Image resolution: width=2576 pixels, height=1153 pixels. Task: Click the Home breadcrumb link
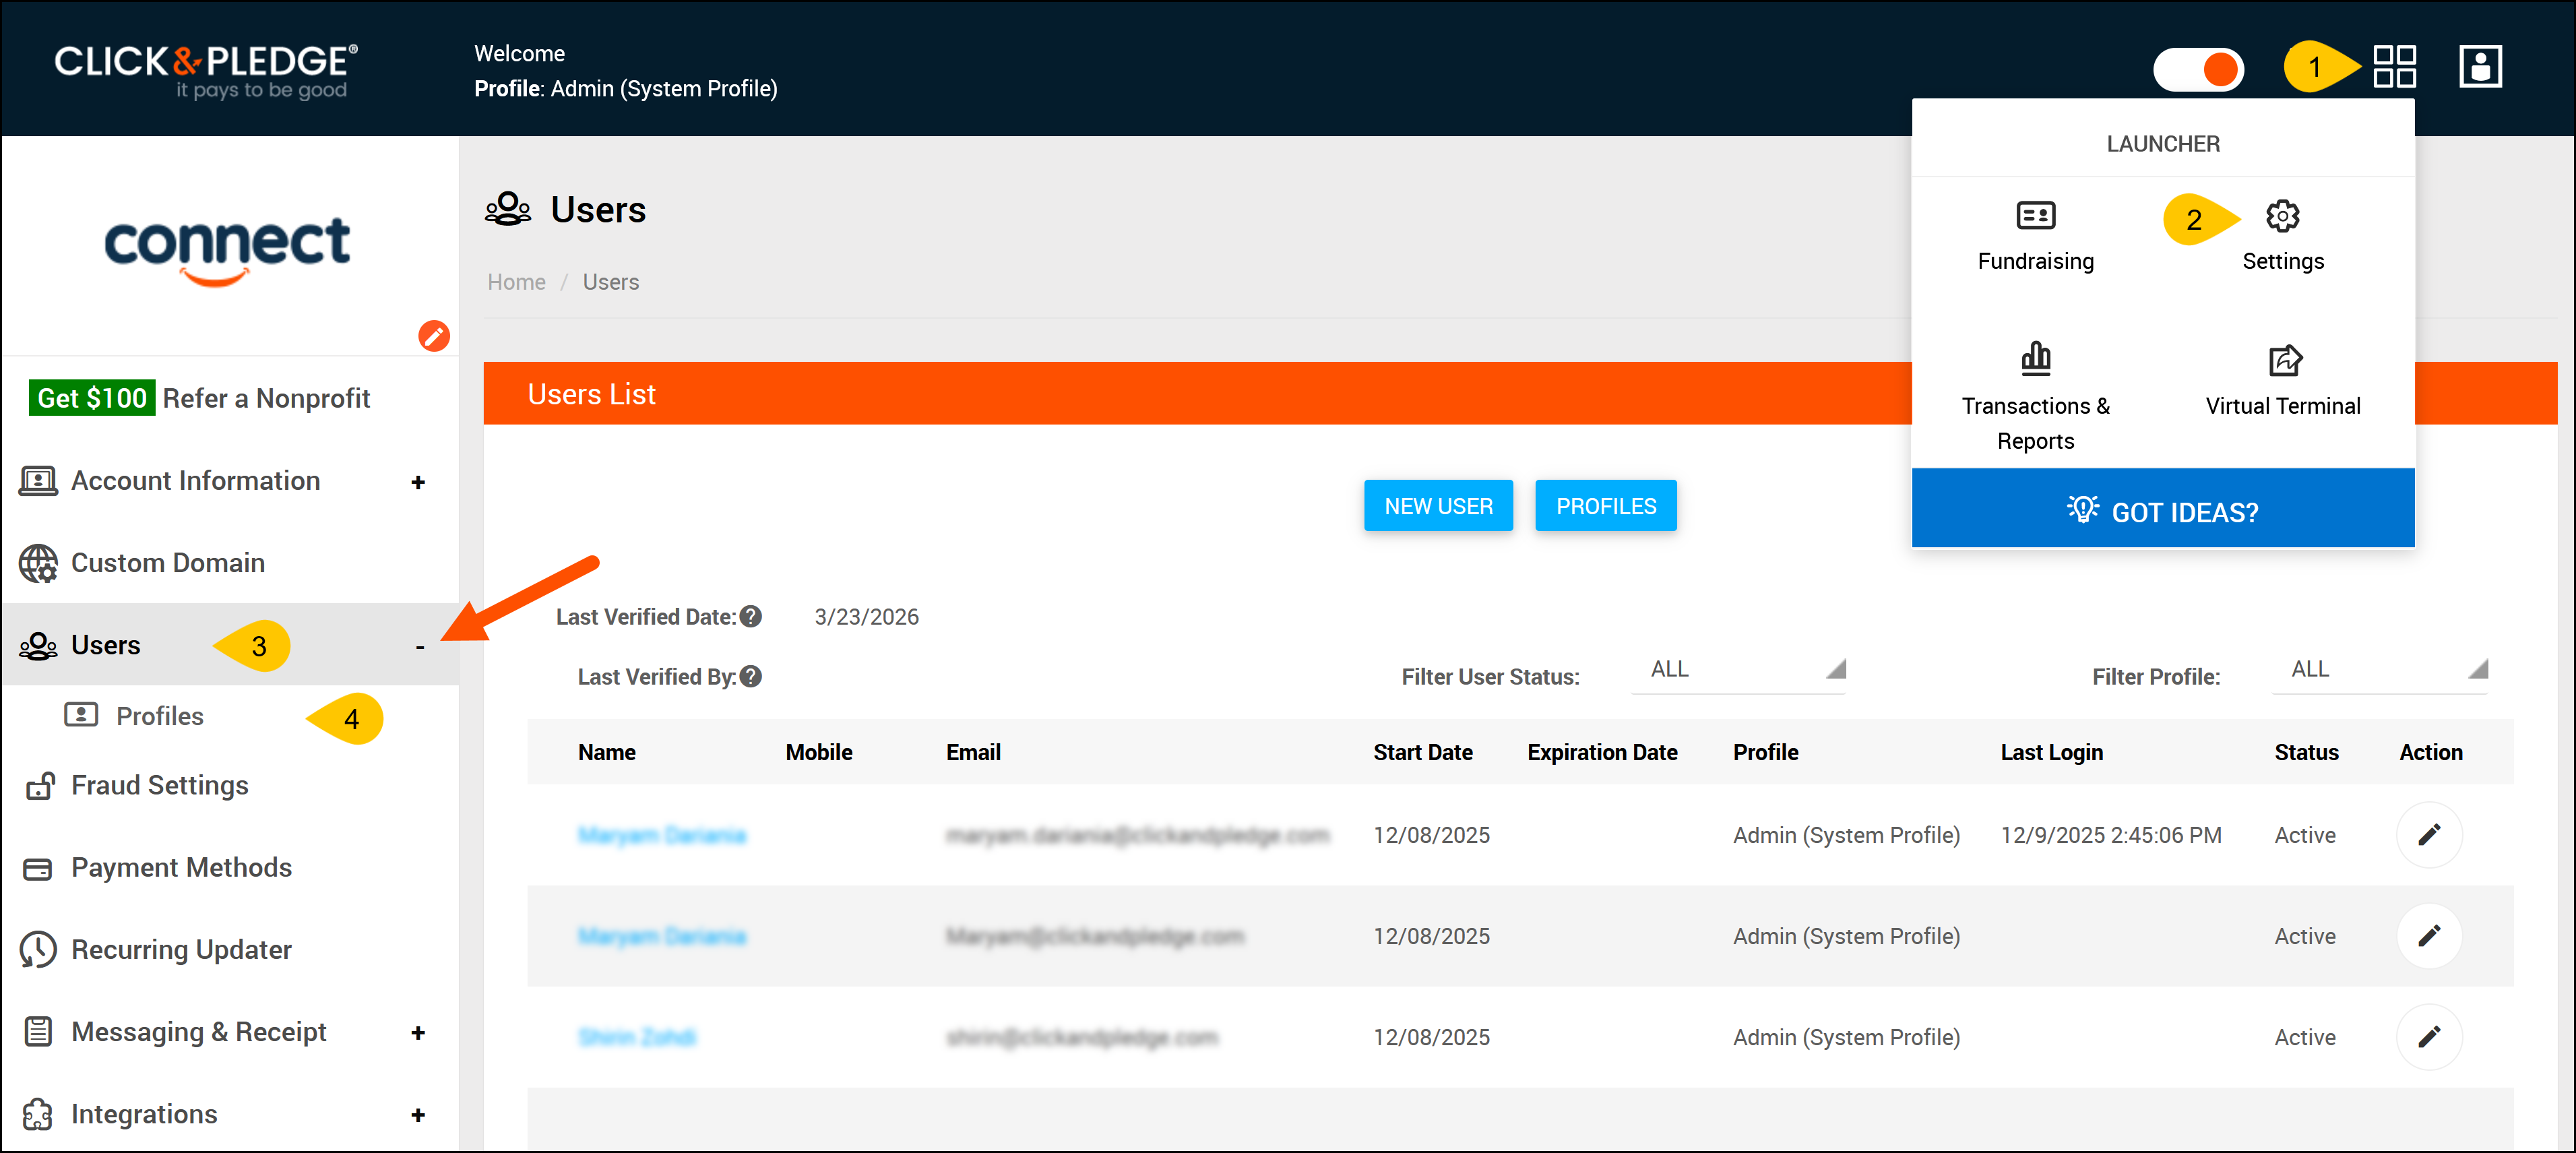pos(516,283)
